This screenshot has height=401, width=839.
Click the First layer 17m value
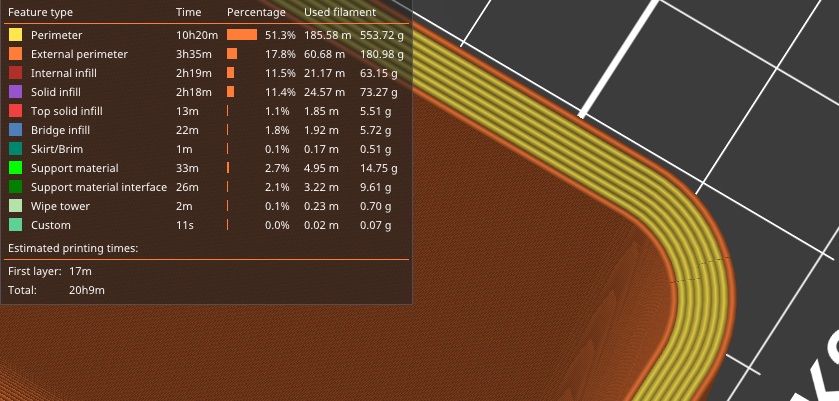[x=80, y=271]
